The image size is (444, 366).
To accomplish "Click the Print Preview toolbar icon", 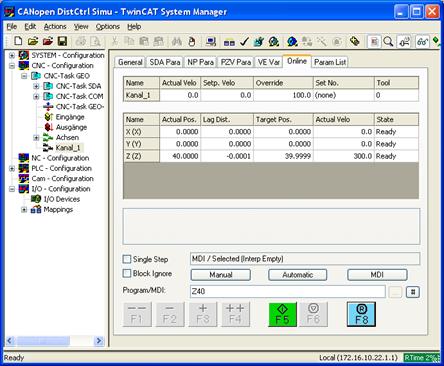I will click(x=96, y=41).
